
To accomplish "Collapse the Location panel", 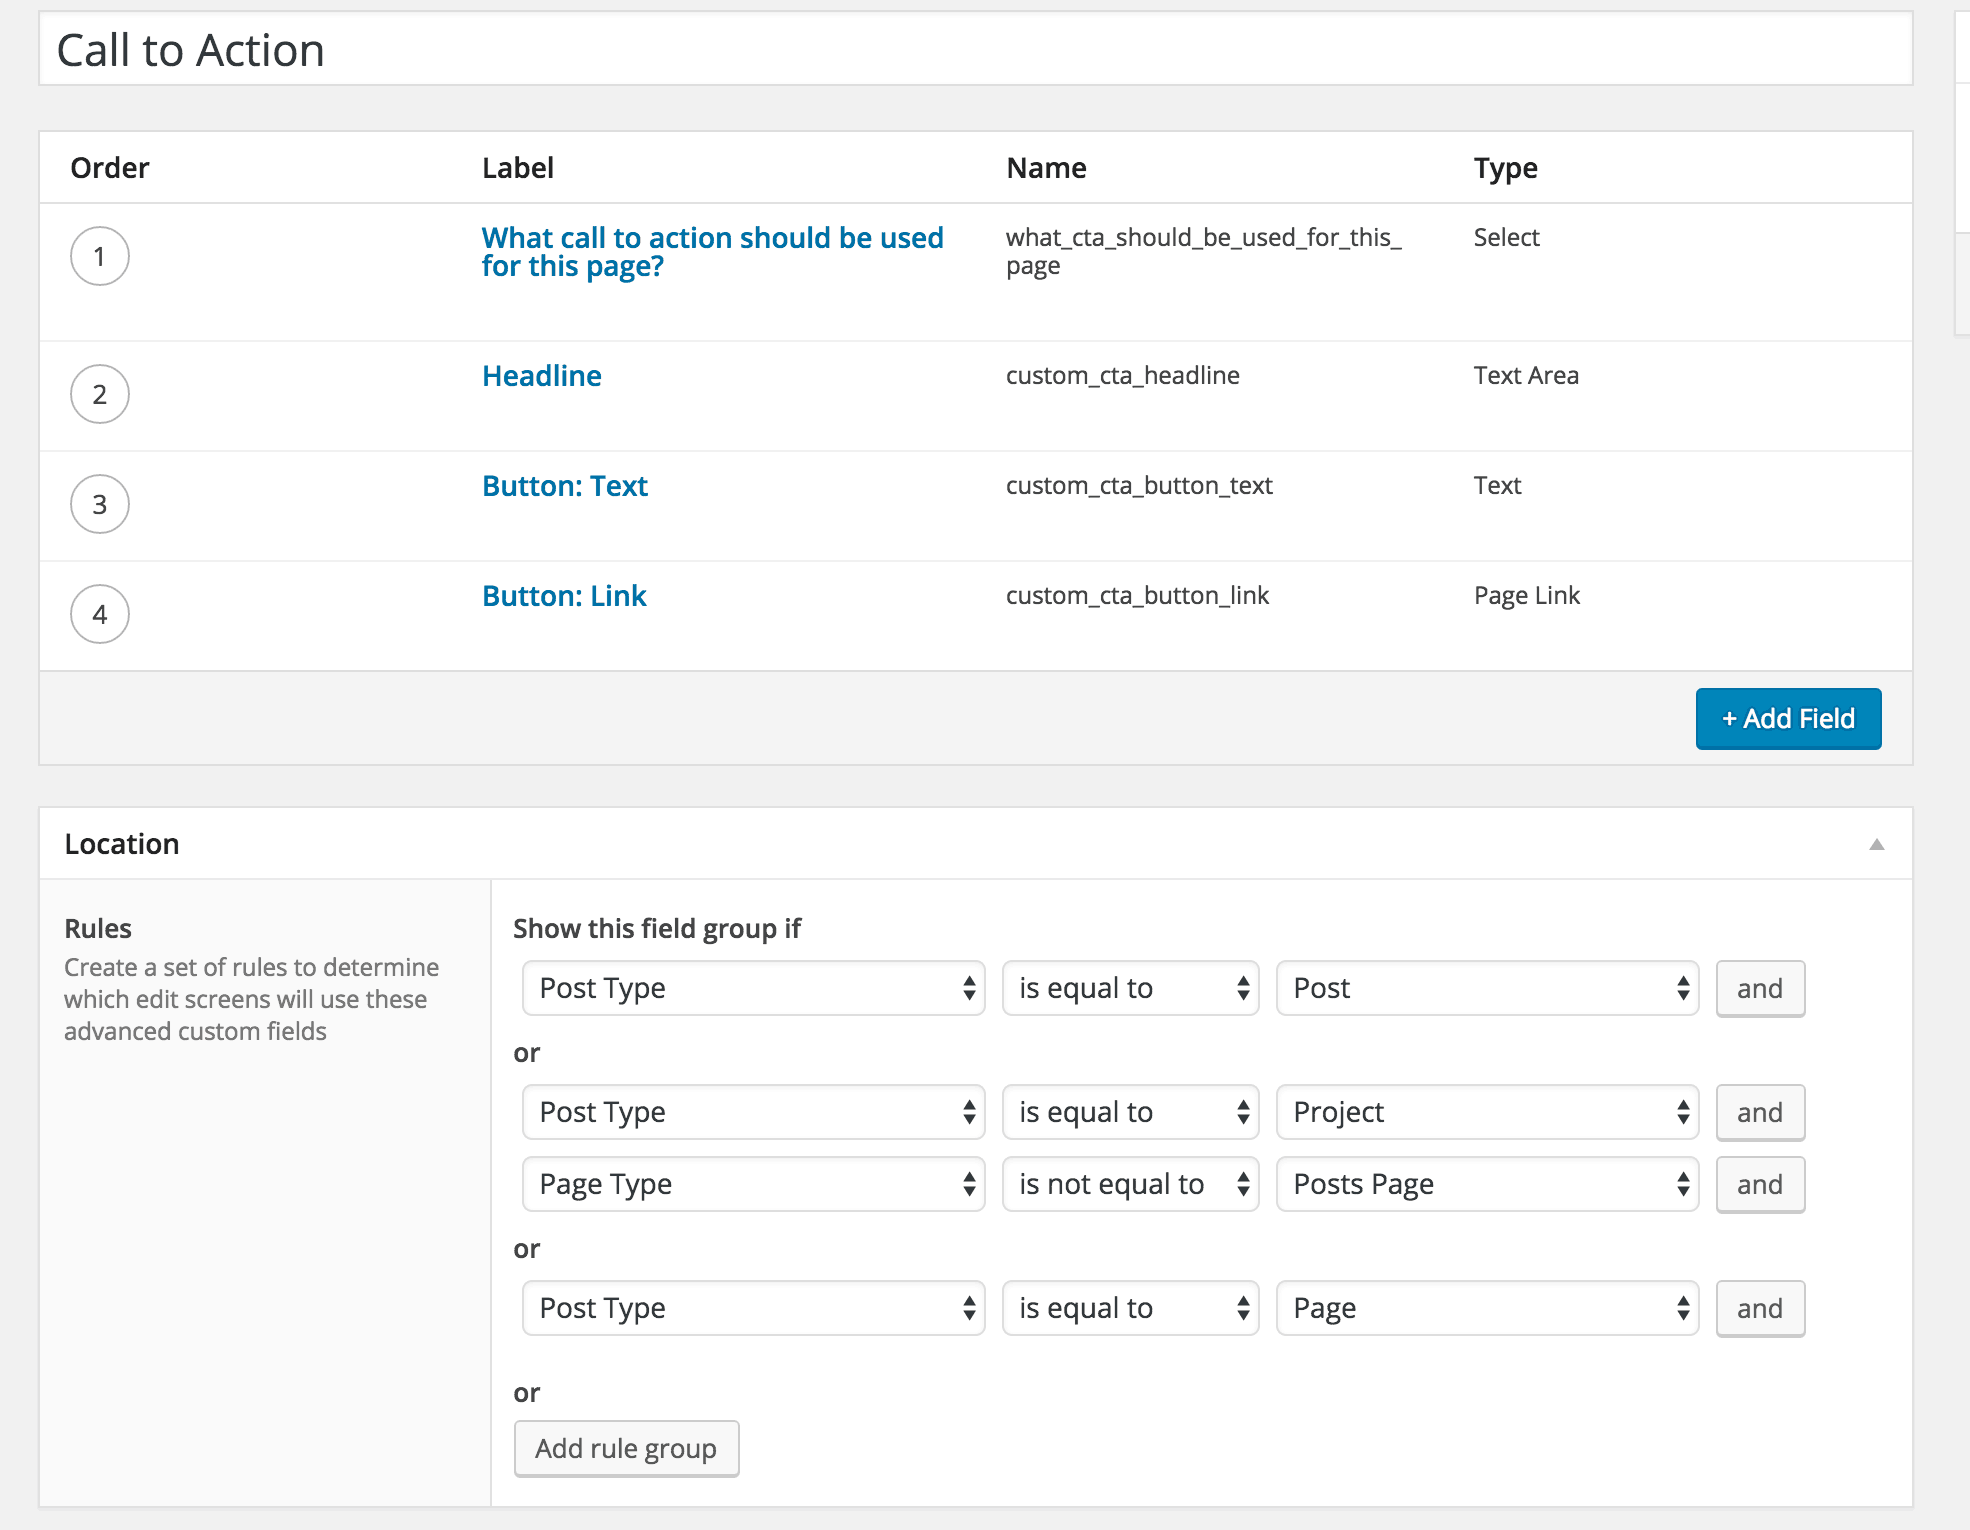I will point(1878,843).
